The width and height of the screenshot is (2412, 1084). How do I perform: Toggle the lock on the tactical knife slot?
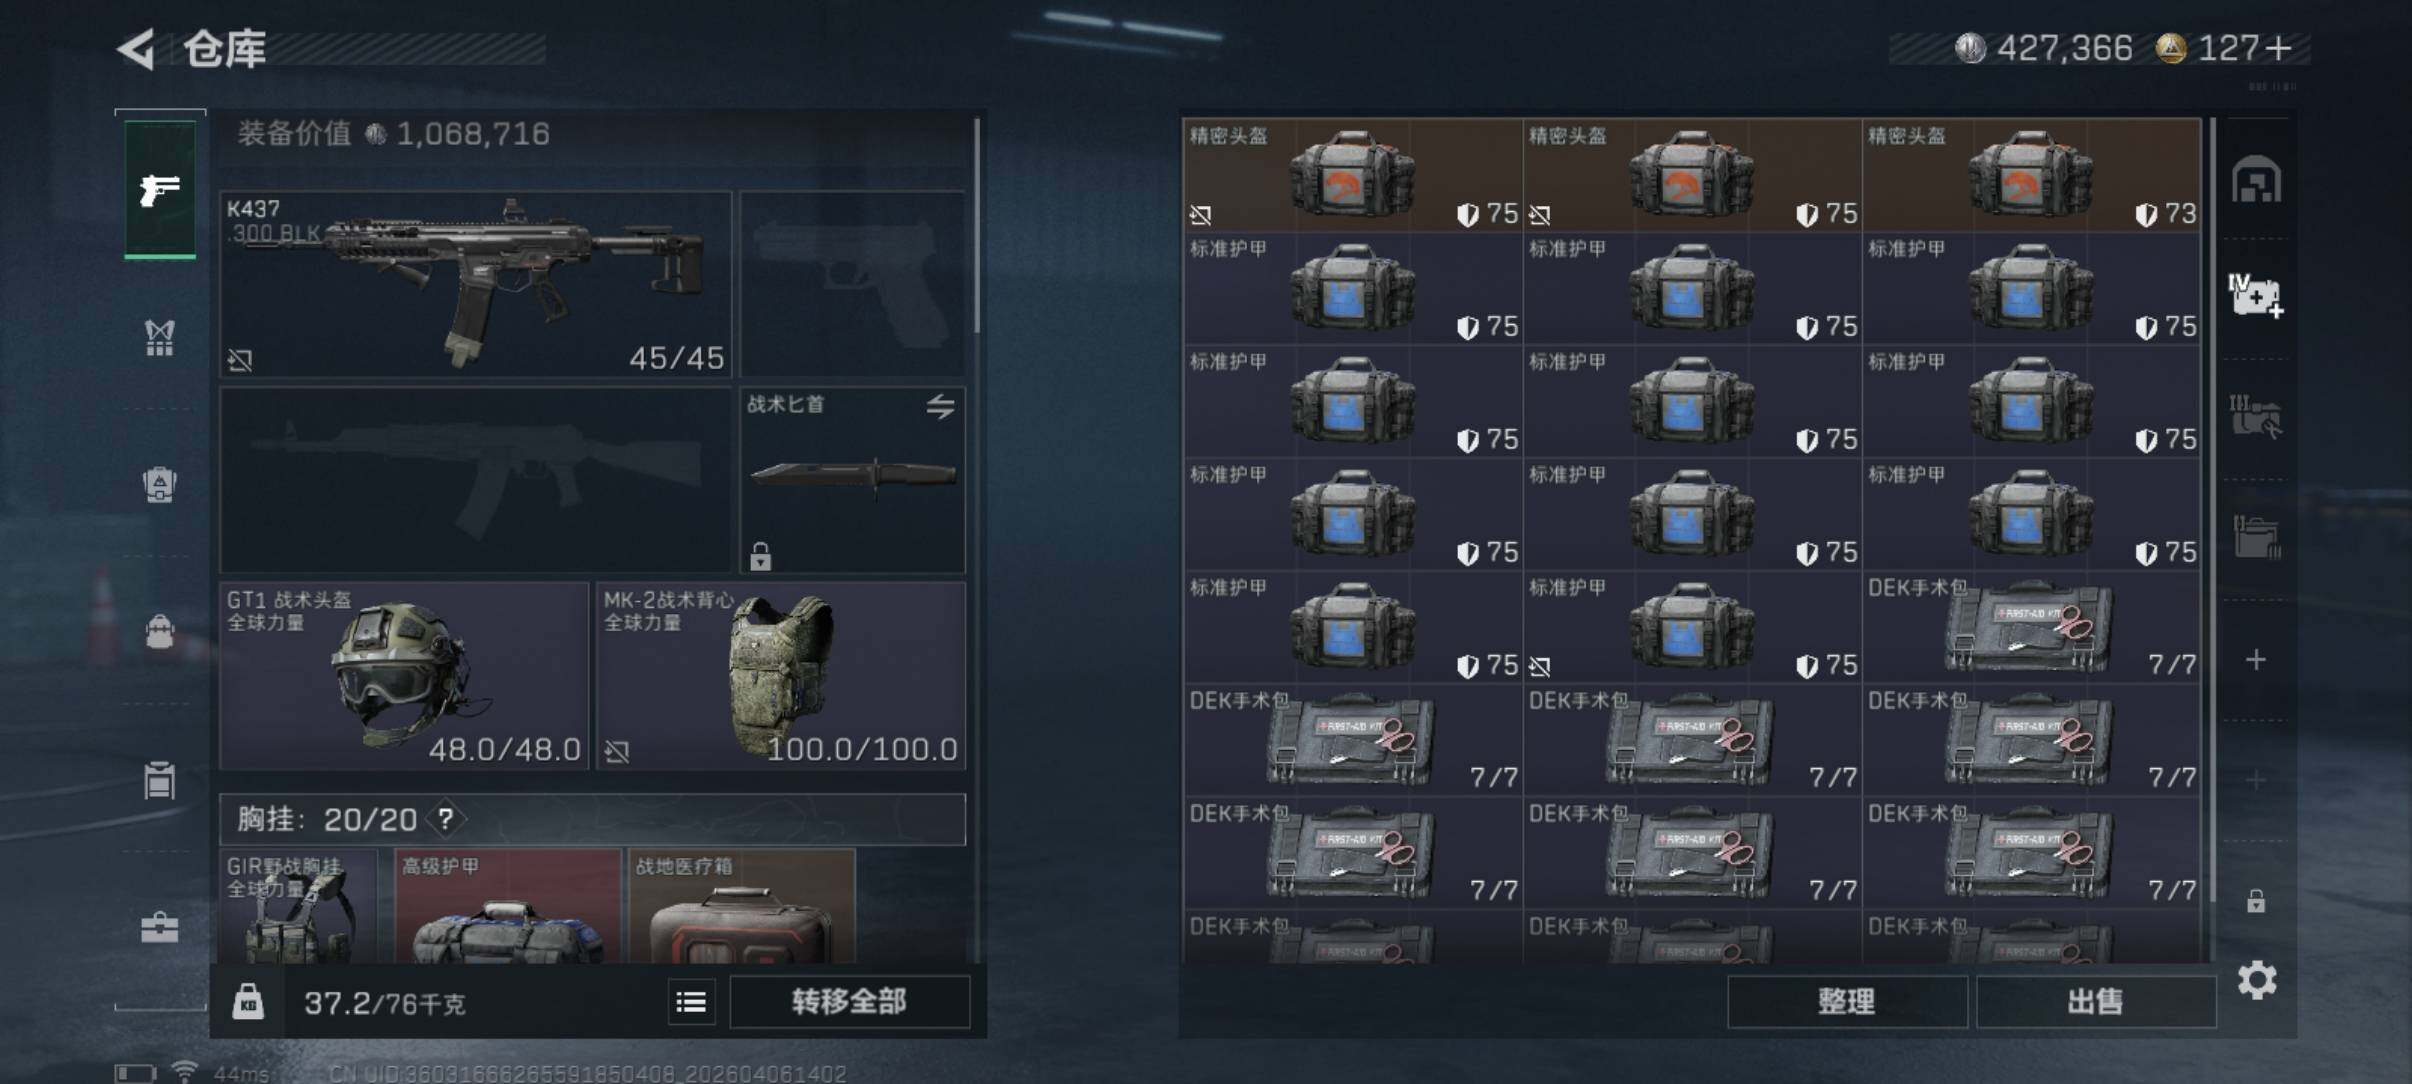pos(761,555)
